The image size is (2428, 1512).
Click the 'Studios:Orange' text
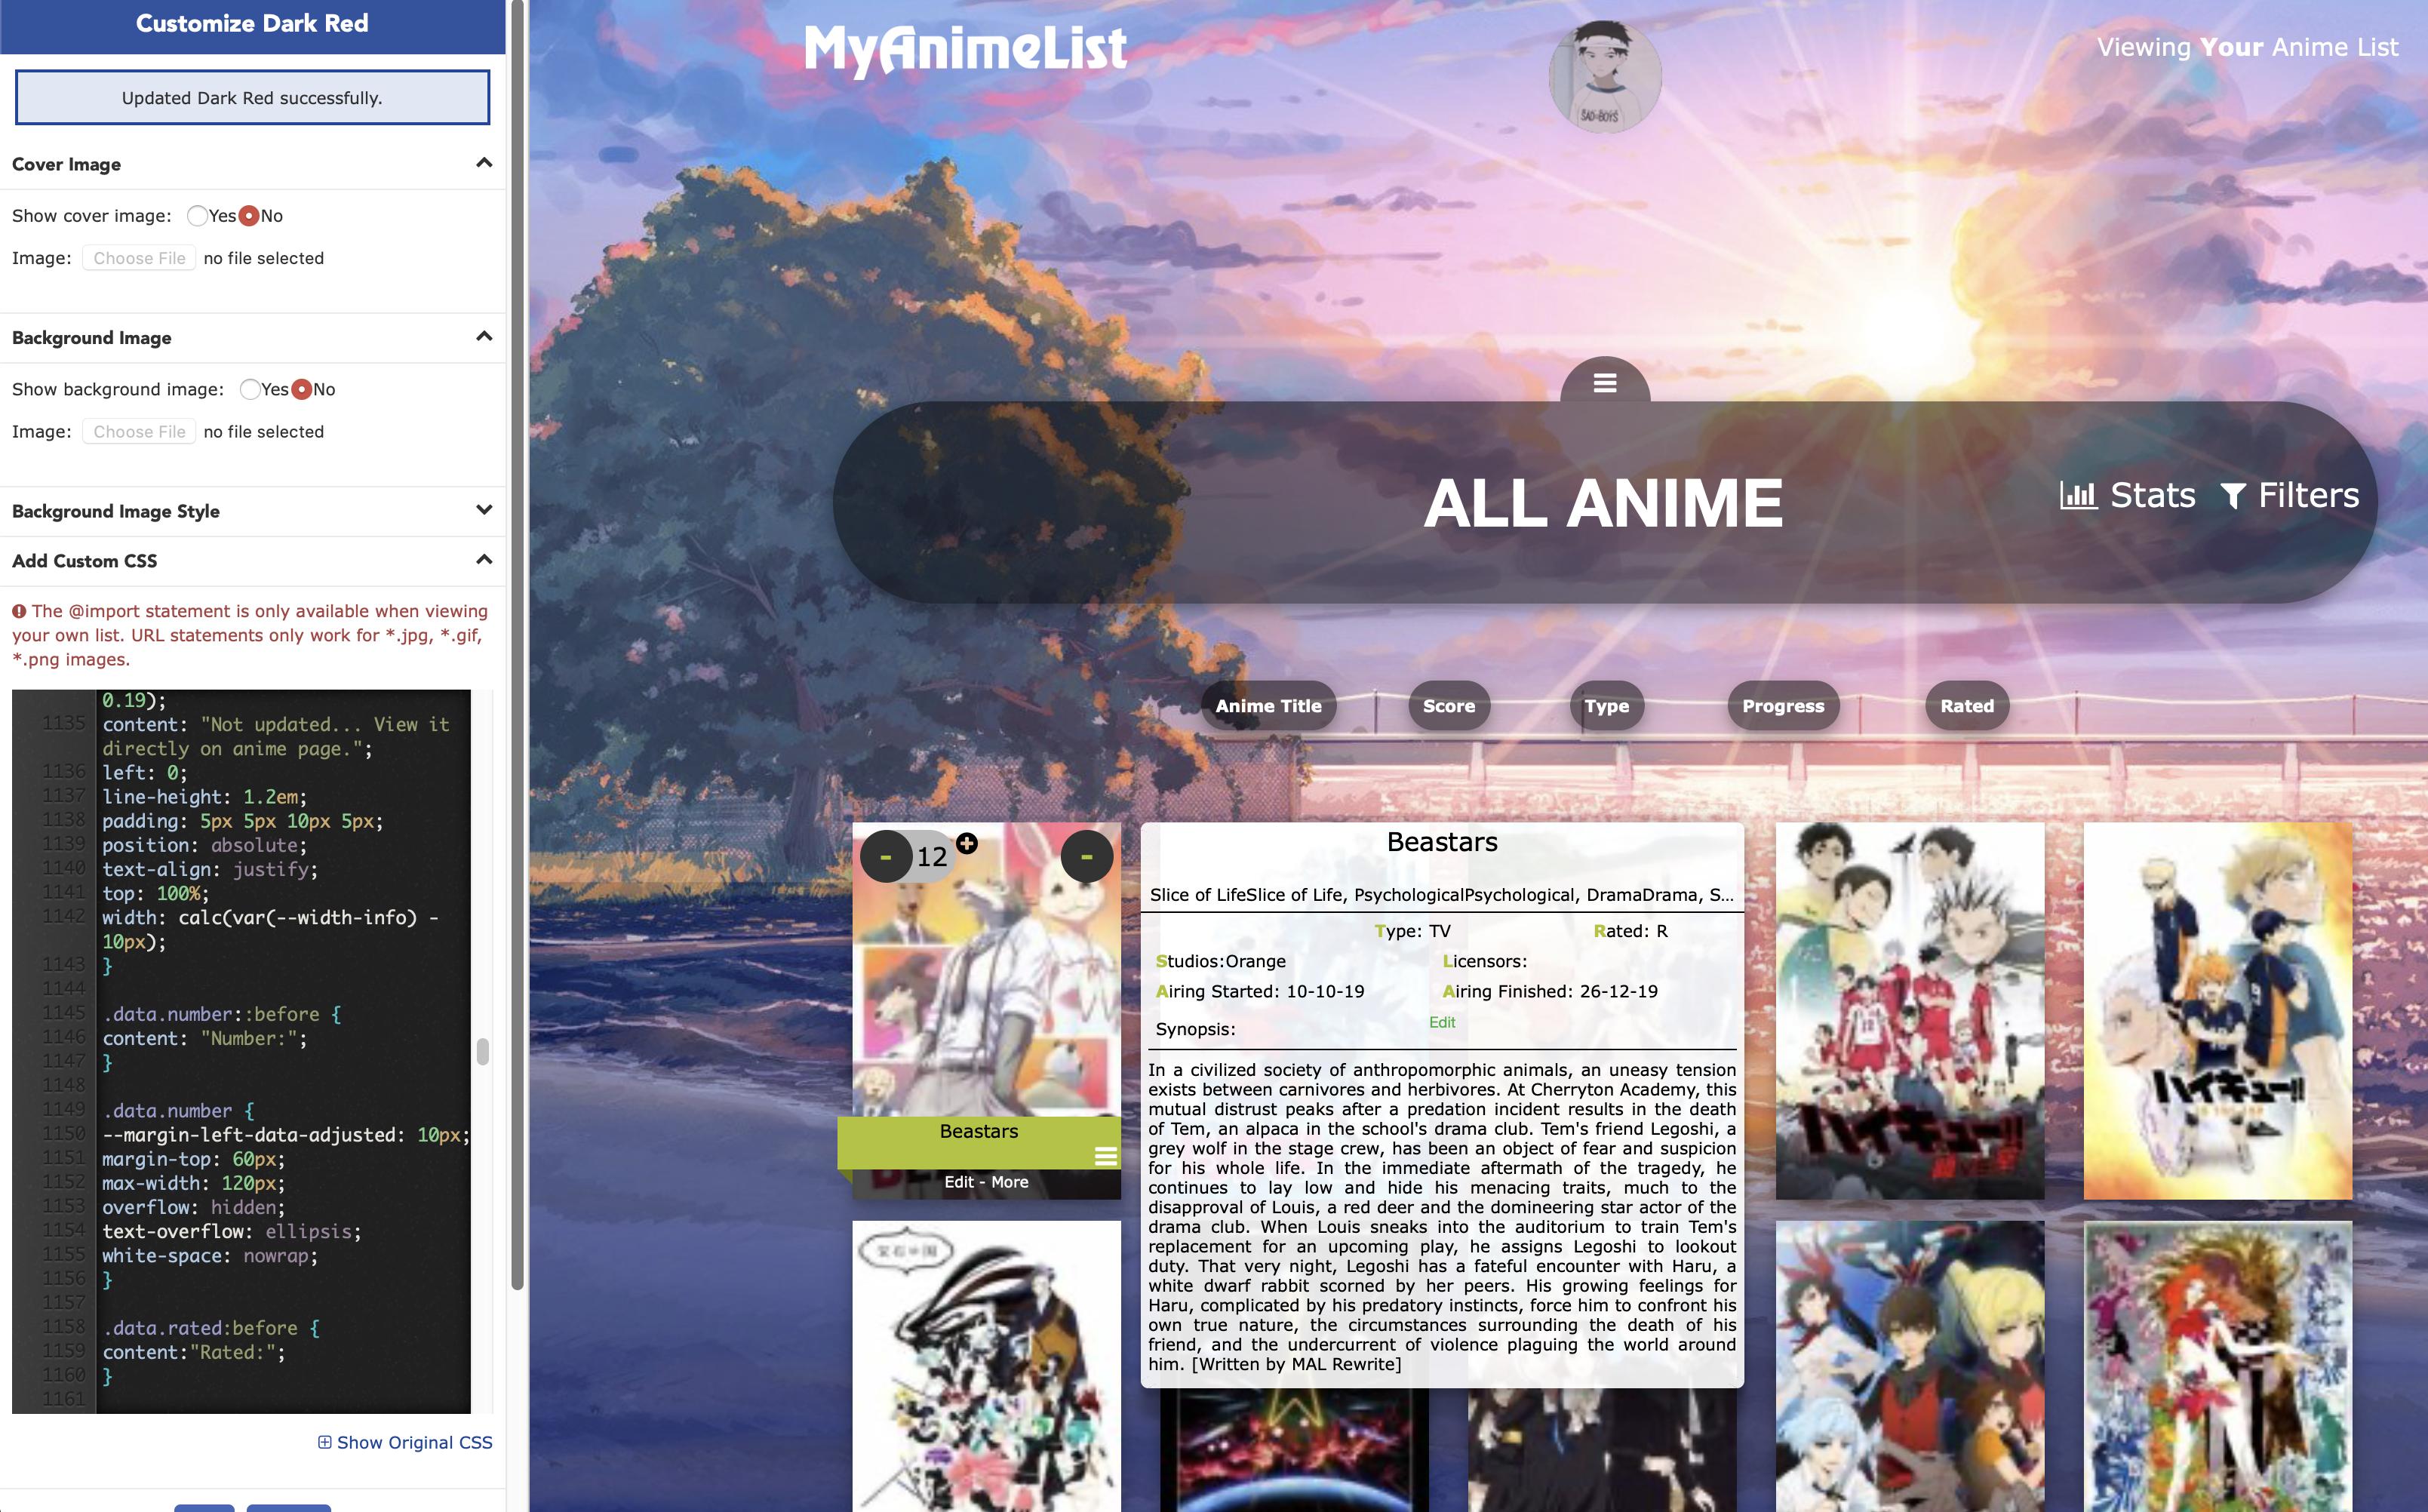point(1220,961)
